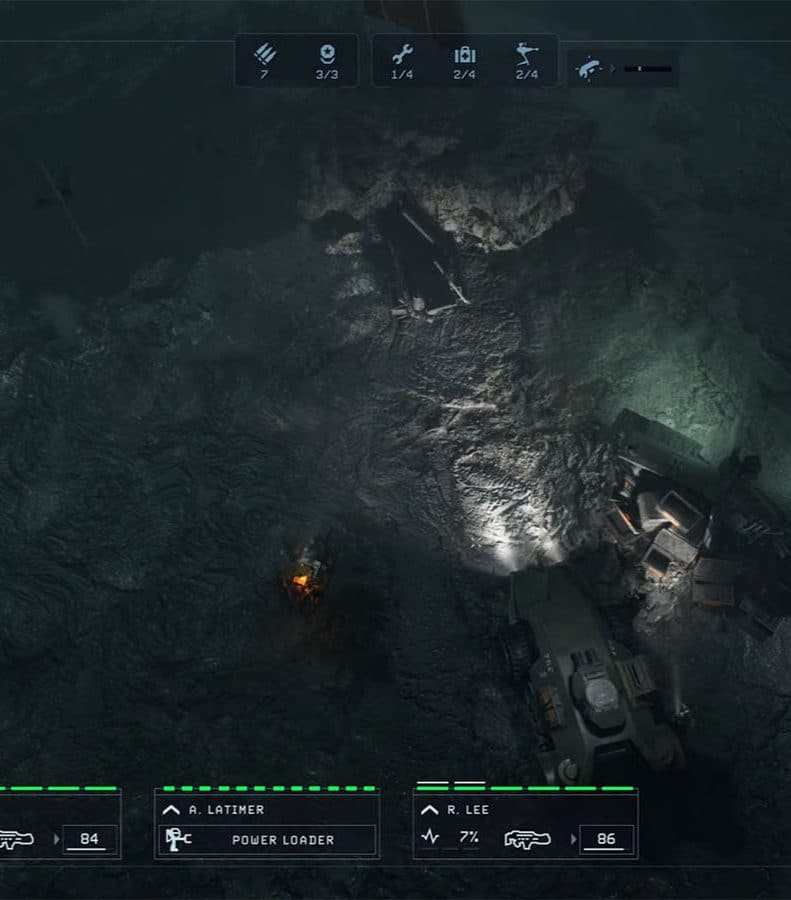
Task: Select the A. Latimer marine name
Action: [227, 810]
